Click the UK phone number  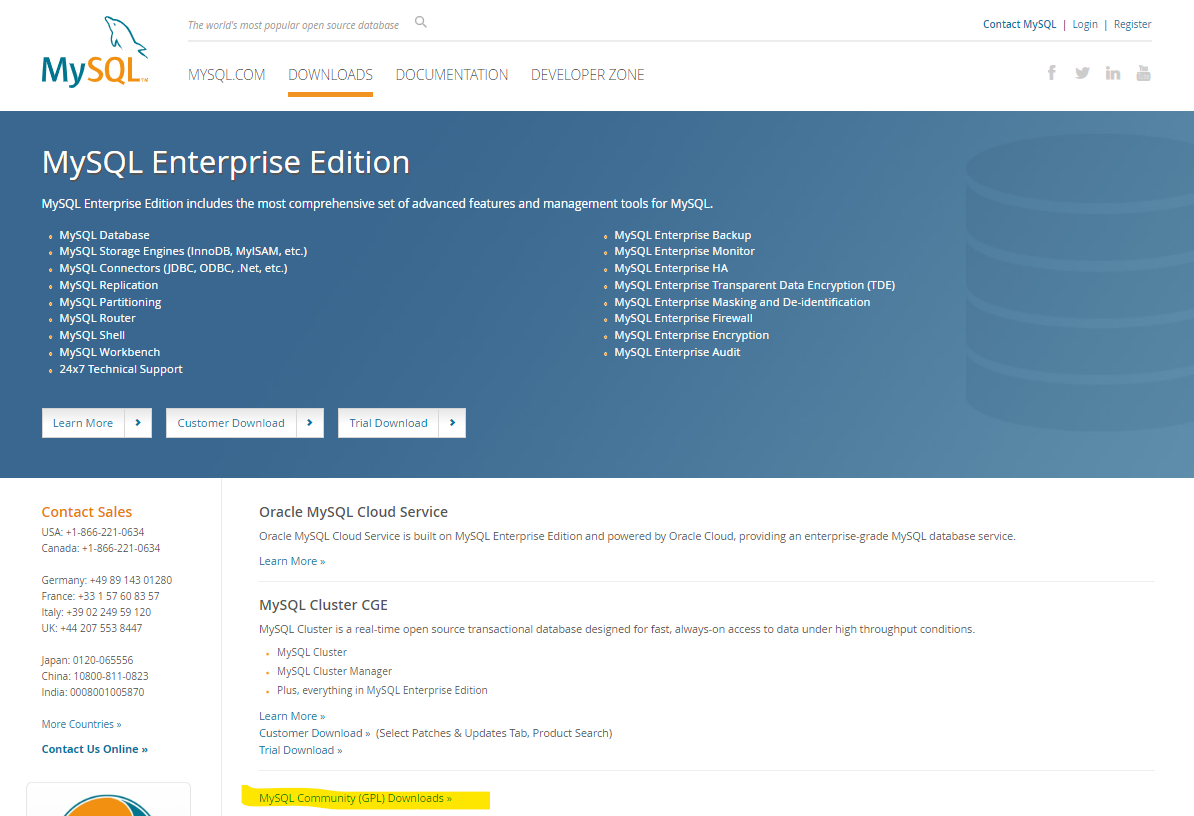101,628
